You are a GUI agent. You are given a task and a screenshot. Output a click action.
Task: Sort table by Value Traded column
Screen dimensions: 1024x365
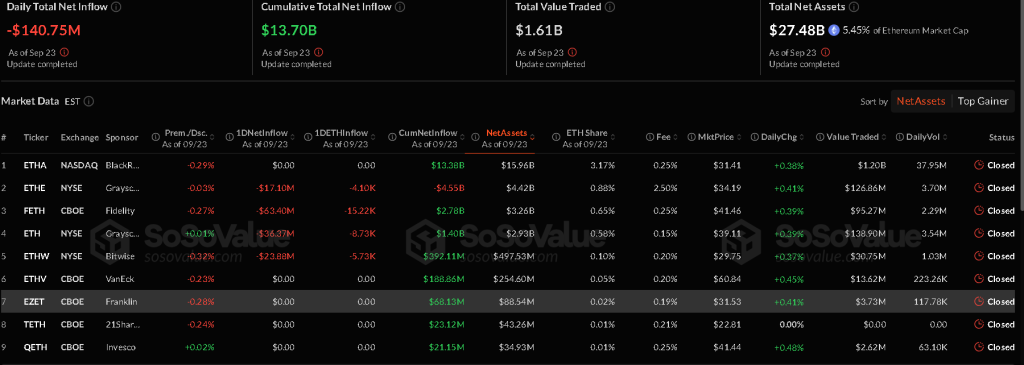(x=851, y=137)
